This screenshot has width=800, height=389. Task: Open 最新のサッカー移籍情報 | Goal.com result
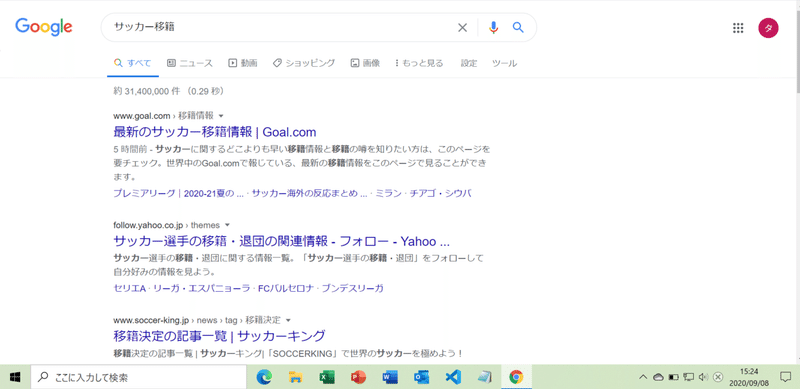(x=215, y=132)
